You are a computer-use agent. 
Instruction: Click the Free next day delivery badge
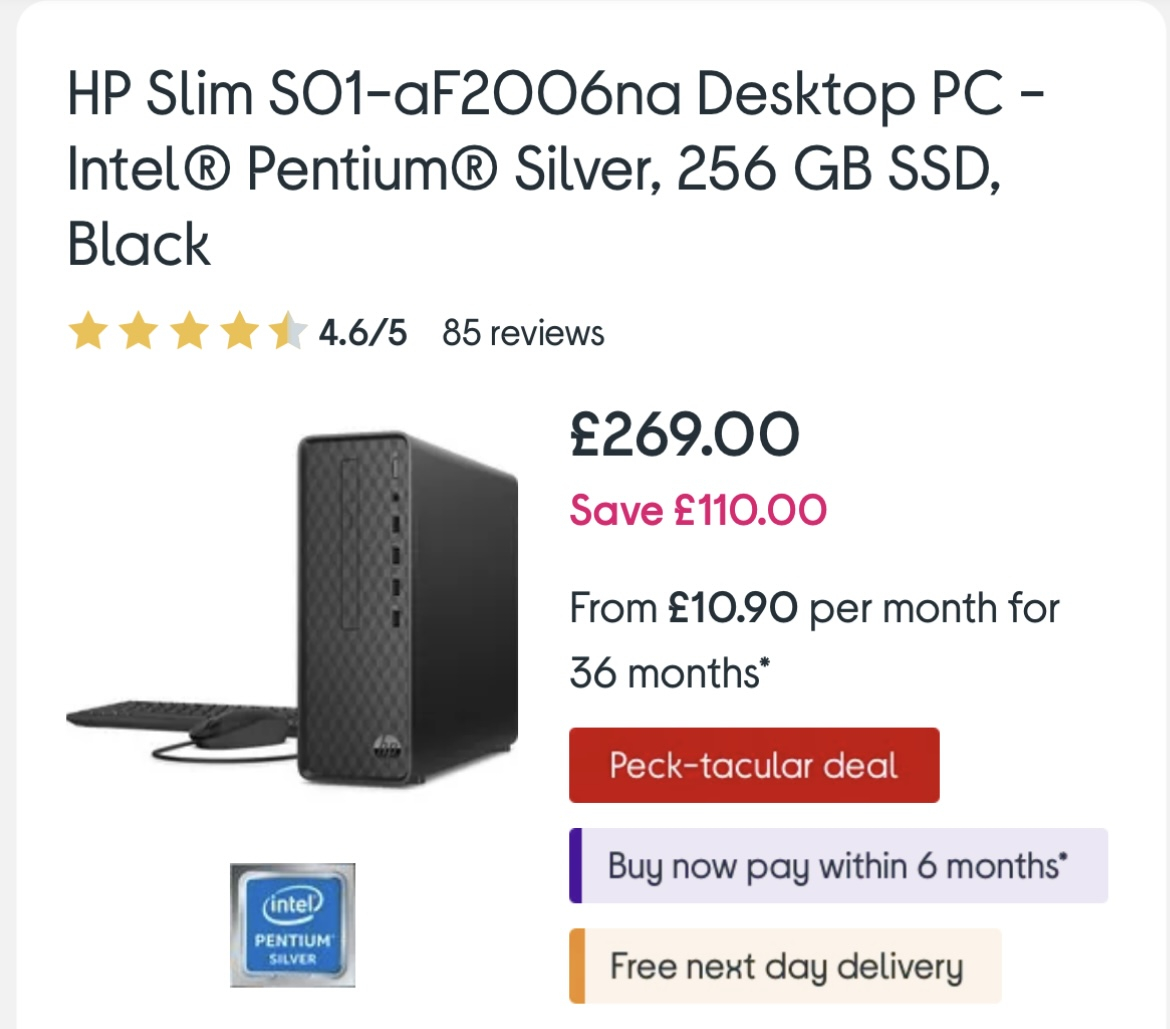pyautogui.click(x=786, y=967)
